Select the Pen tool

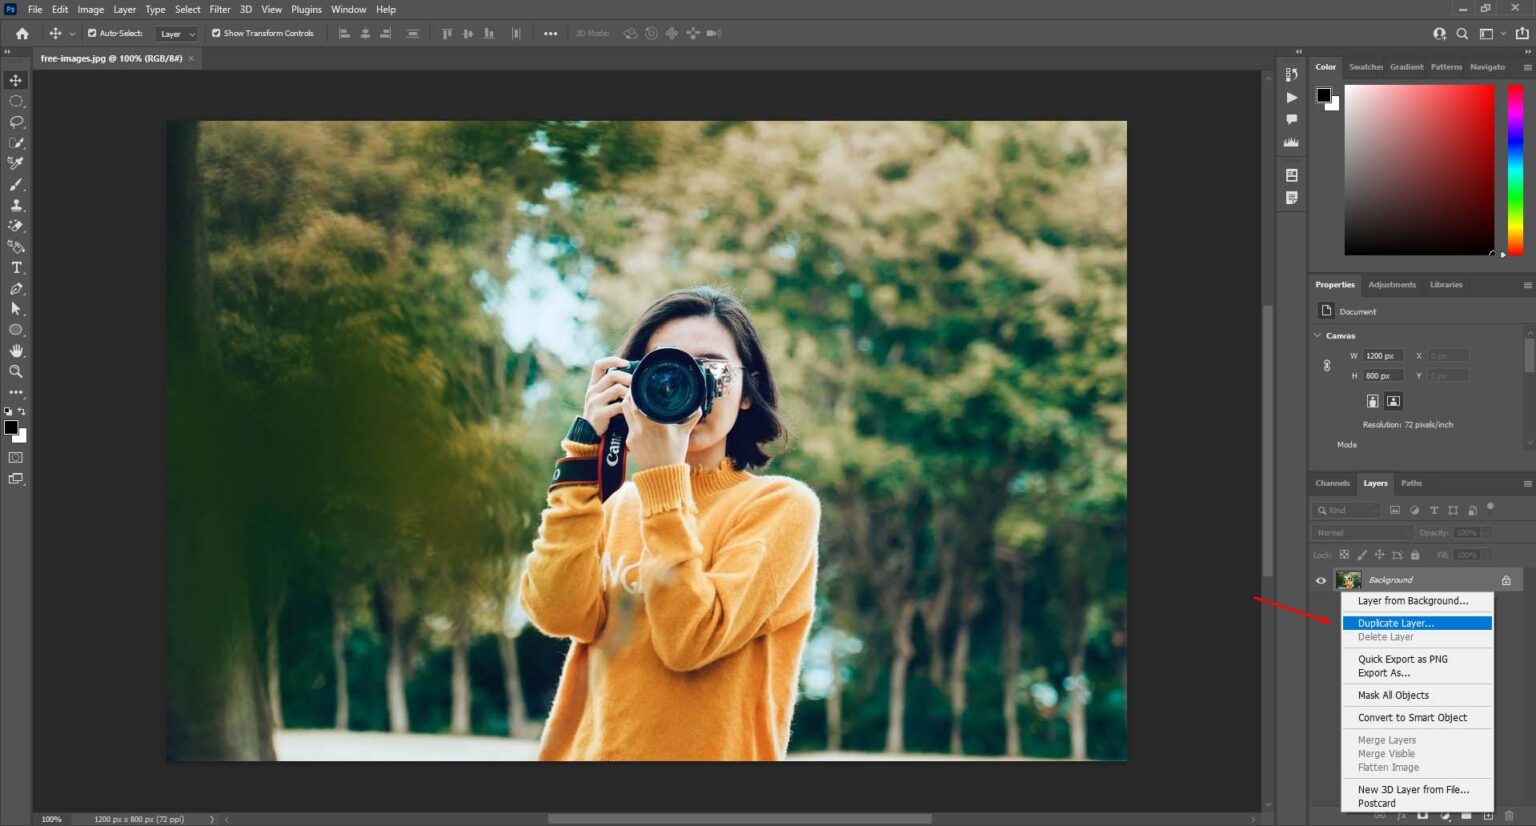pos(15,288)
